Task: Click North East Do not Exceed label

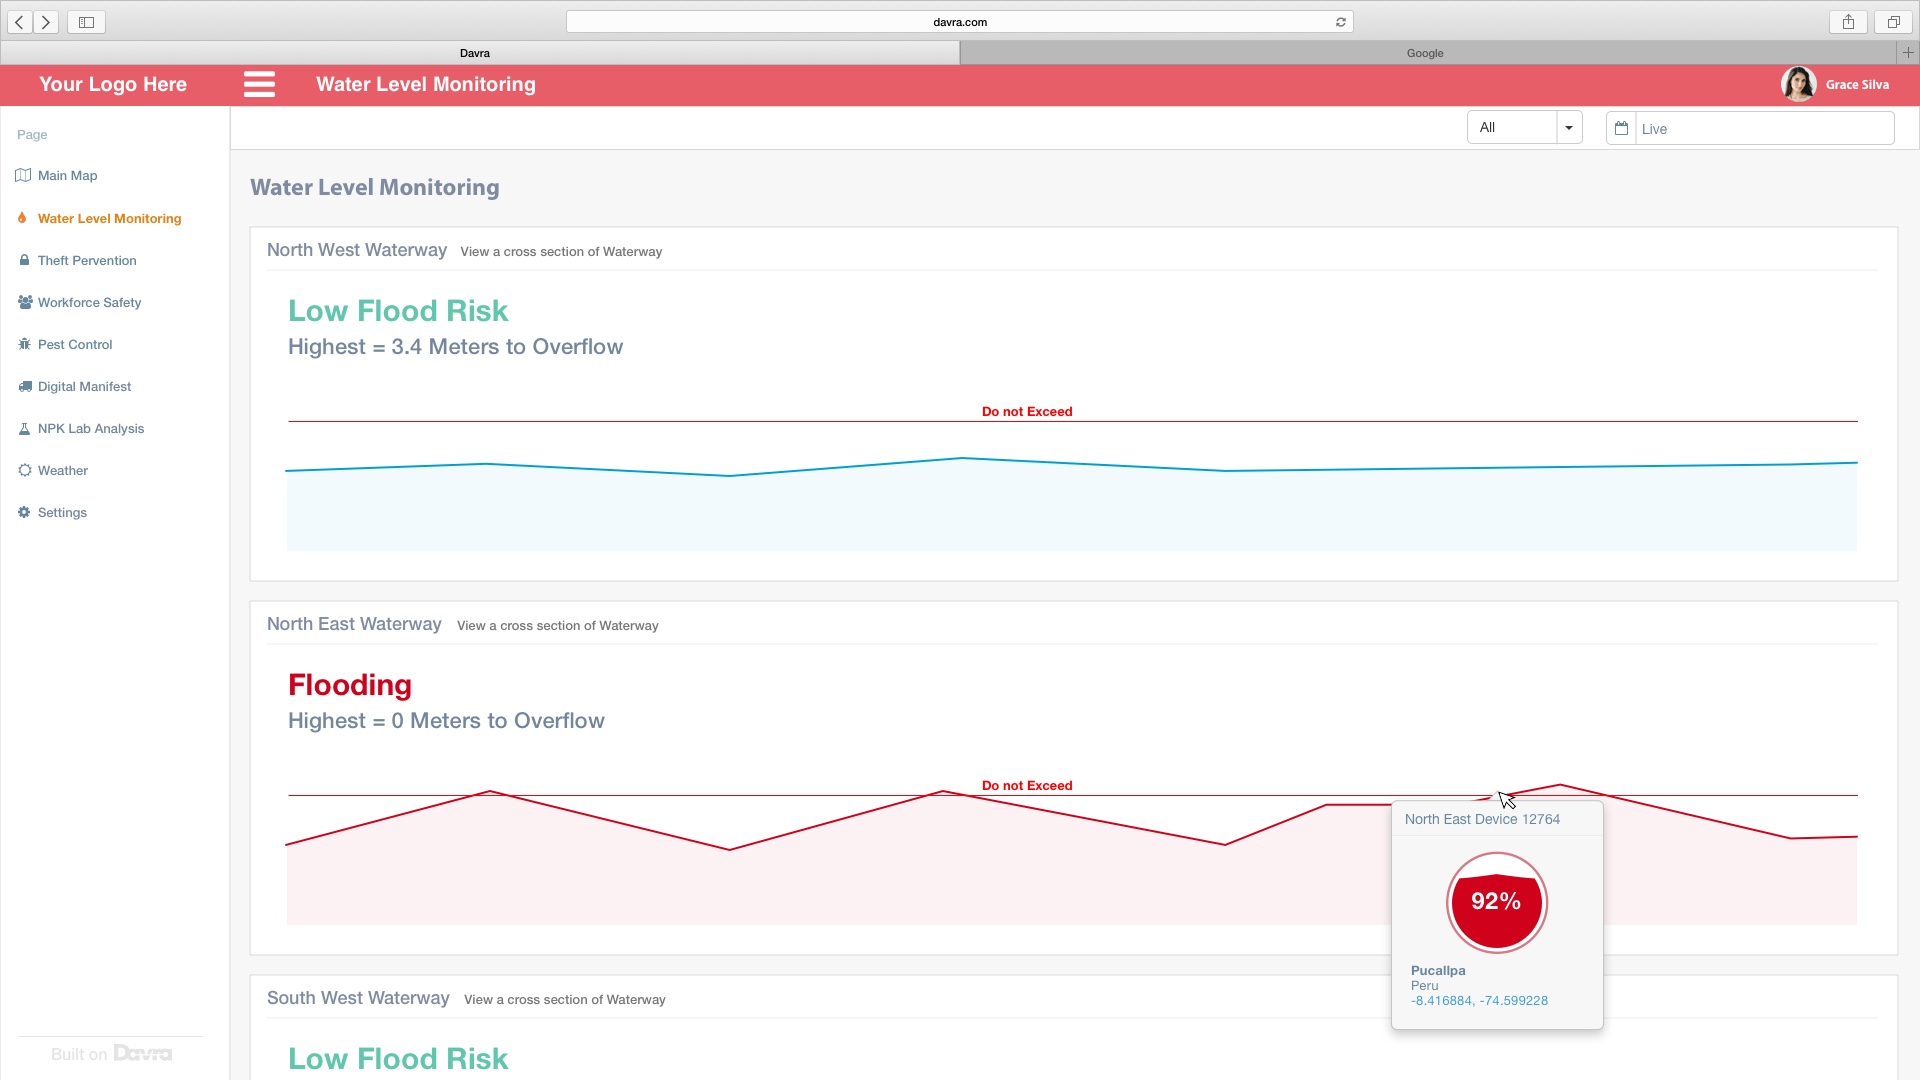Action: tap(1026, 785)
